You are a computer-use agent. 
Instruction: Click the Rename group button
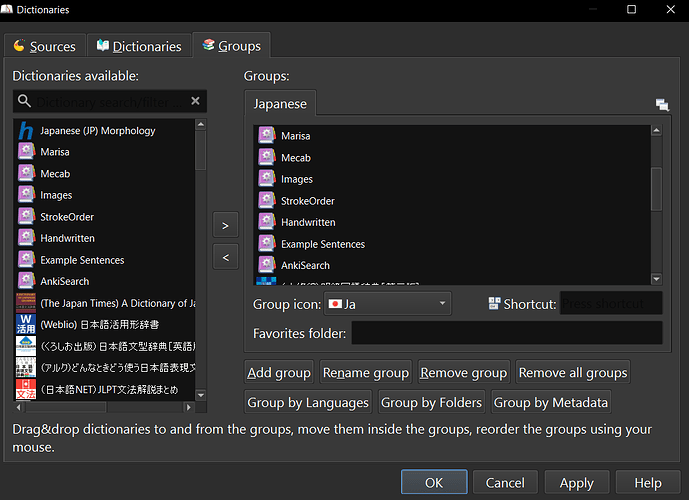[x=366, y=373]
